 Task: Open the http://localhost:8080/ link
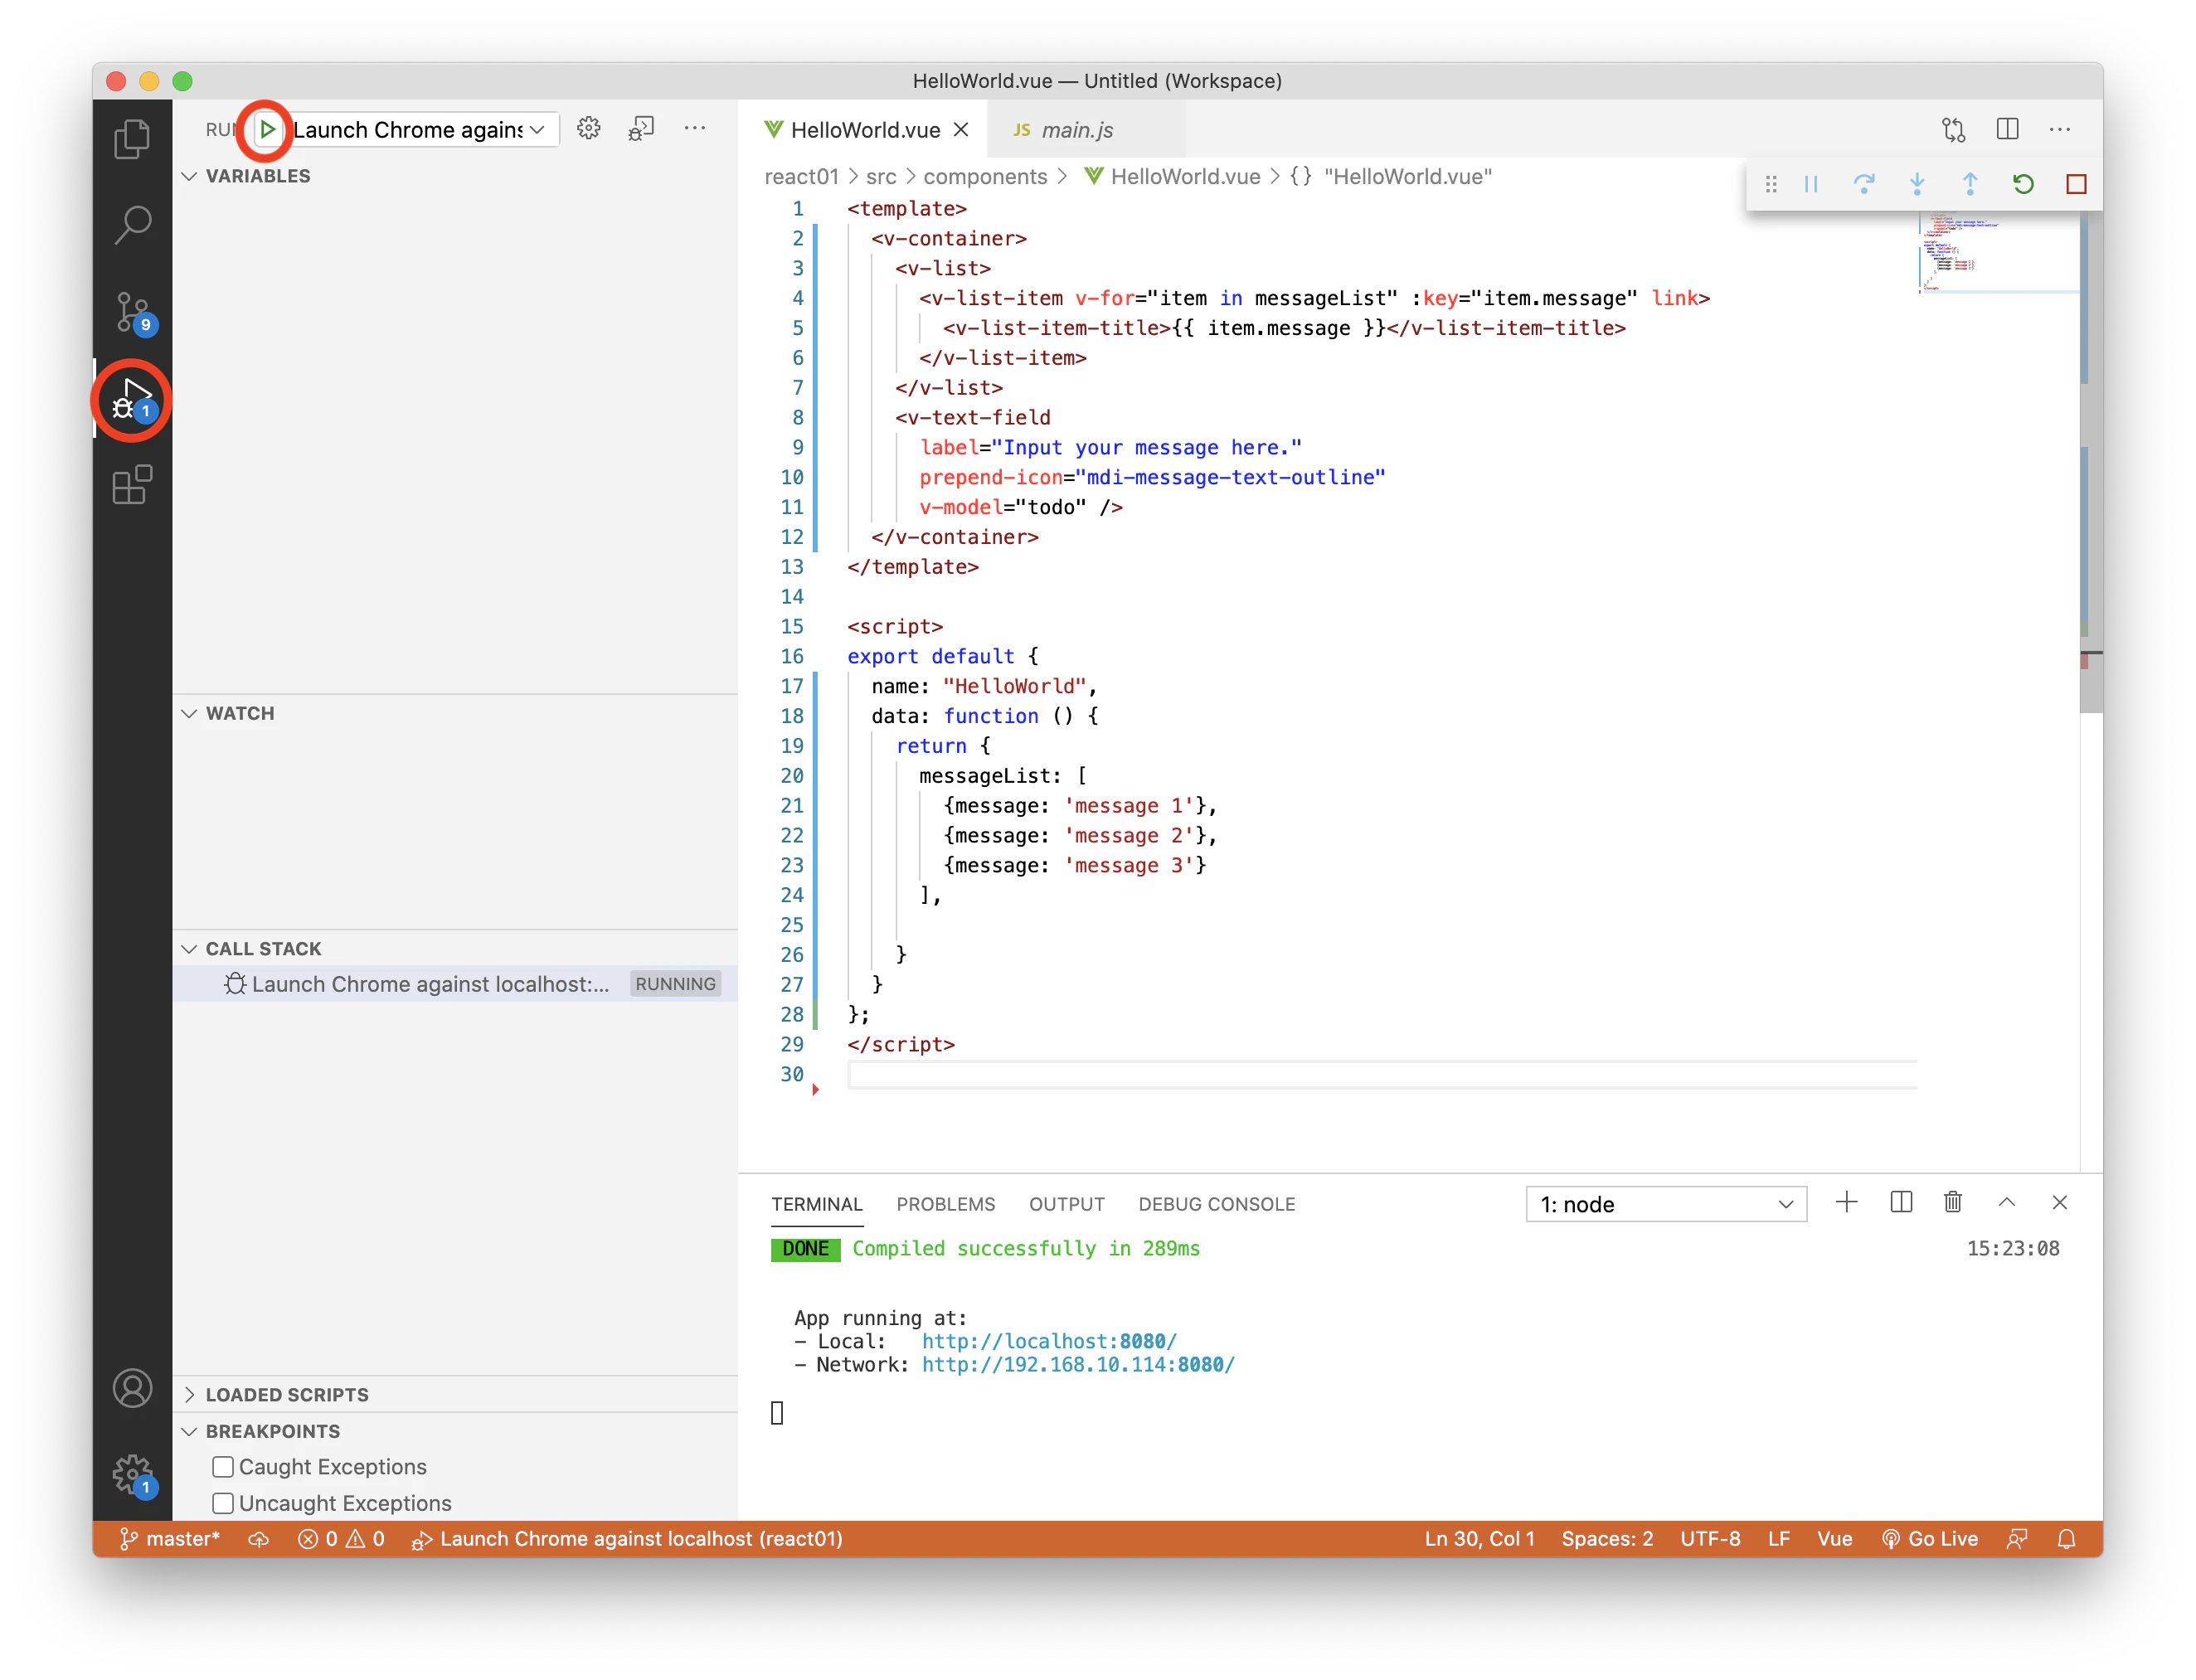pyautogui.click(x=1049, y=1341)
